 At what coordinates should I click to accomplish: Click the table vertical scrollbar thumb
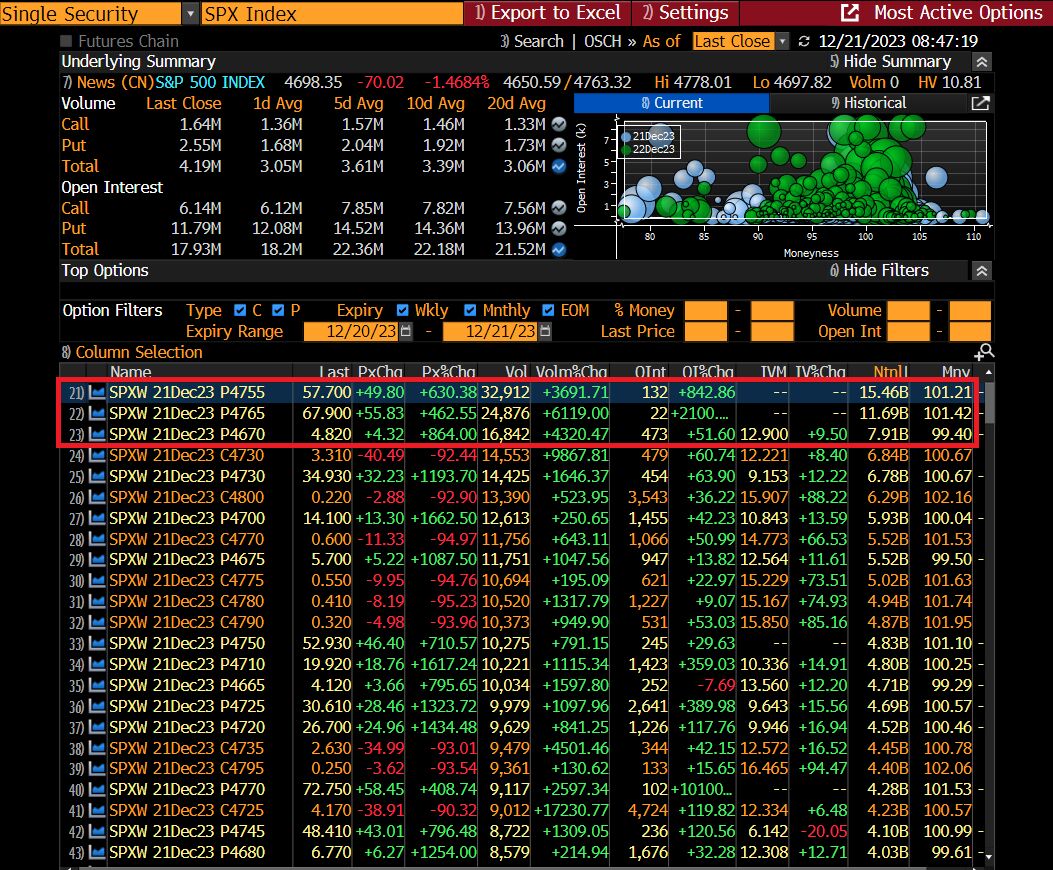(x=989, y=402)
